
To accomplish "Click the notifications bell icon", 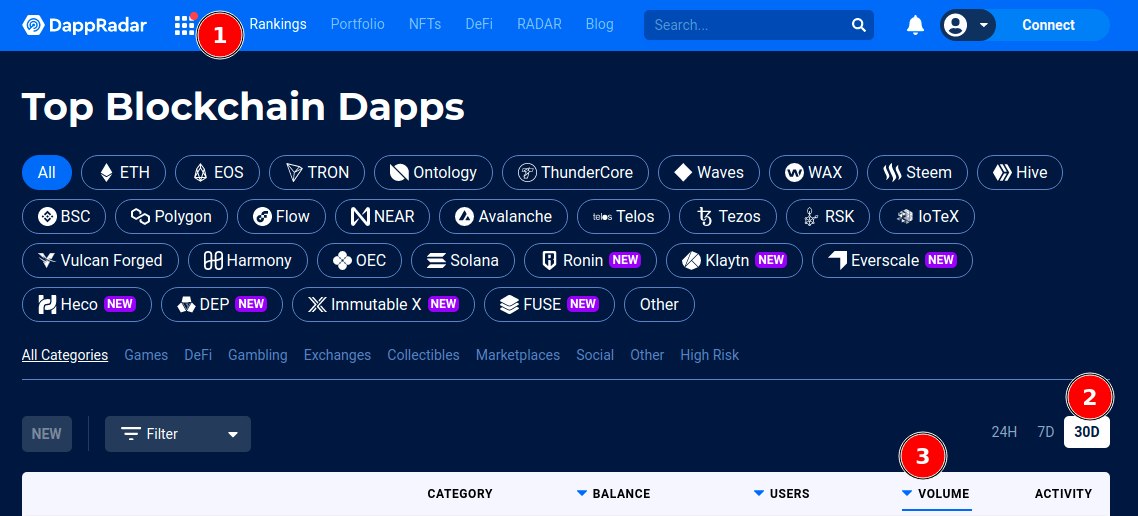I will click(x=915, y=25).
